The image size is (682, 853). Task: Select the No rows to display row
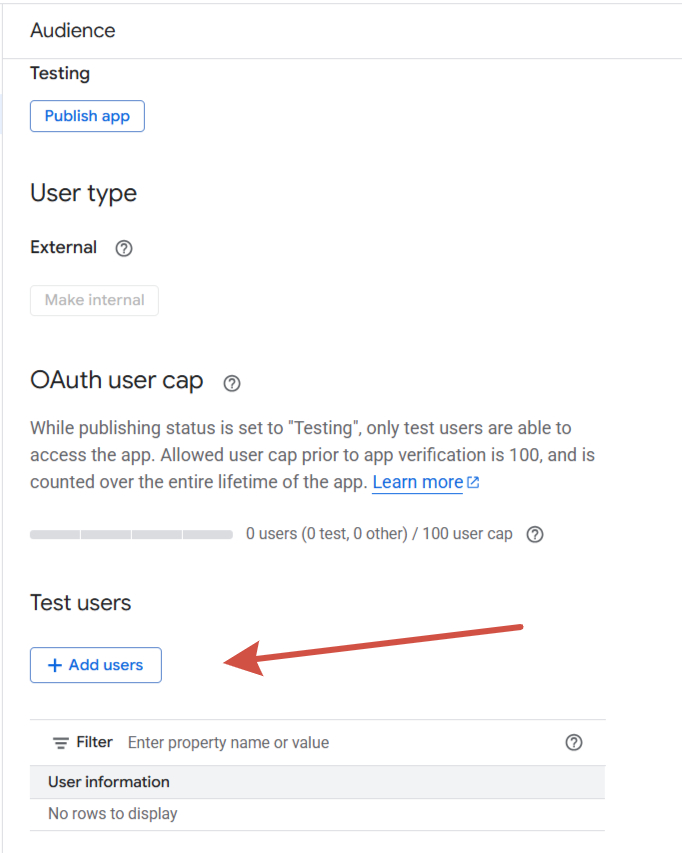pyautogui.click(x=113, y=814)
